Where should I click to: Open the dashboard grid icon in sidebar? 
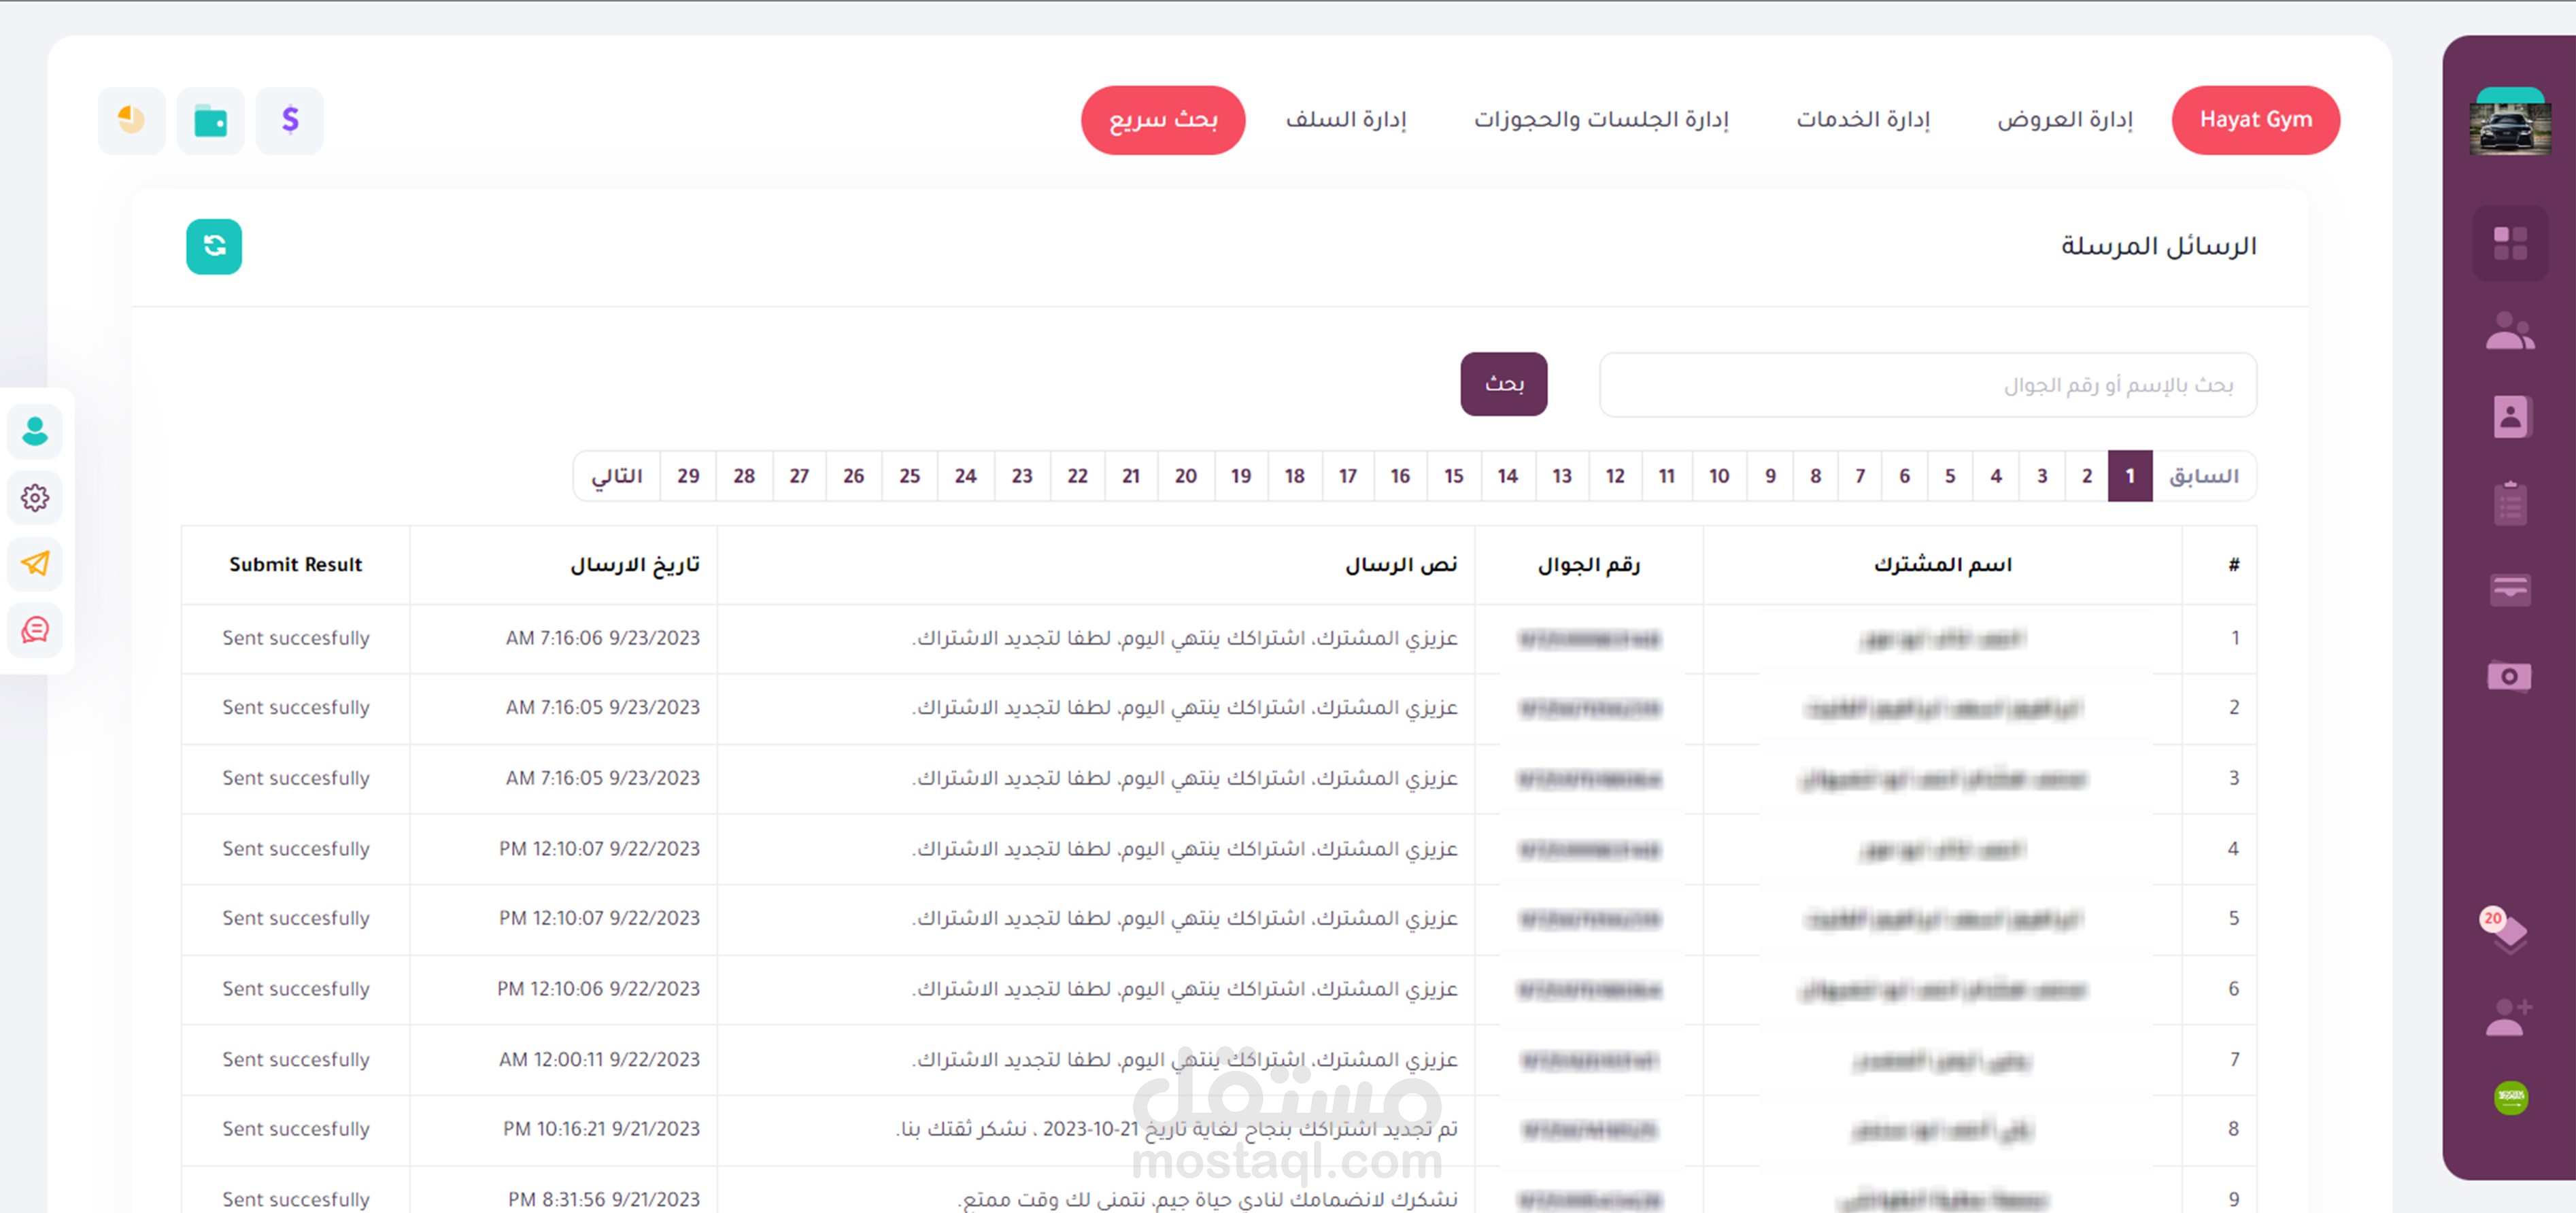(2510, 243)
